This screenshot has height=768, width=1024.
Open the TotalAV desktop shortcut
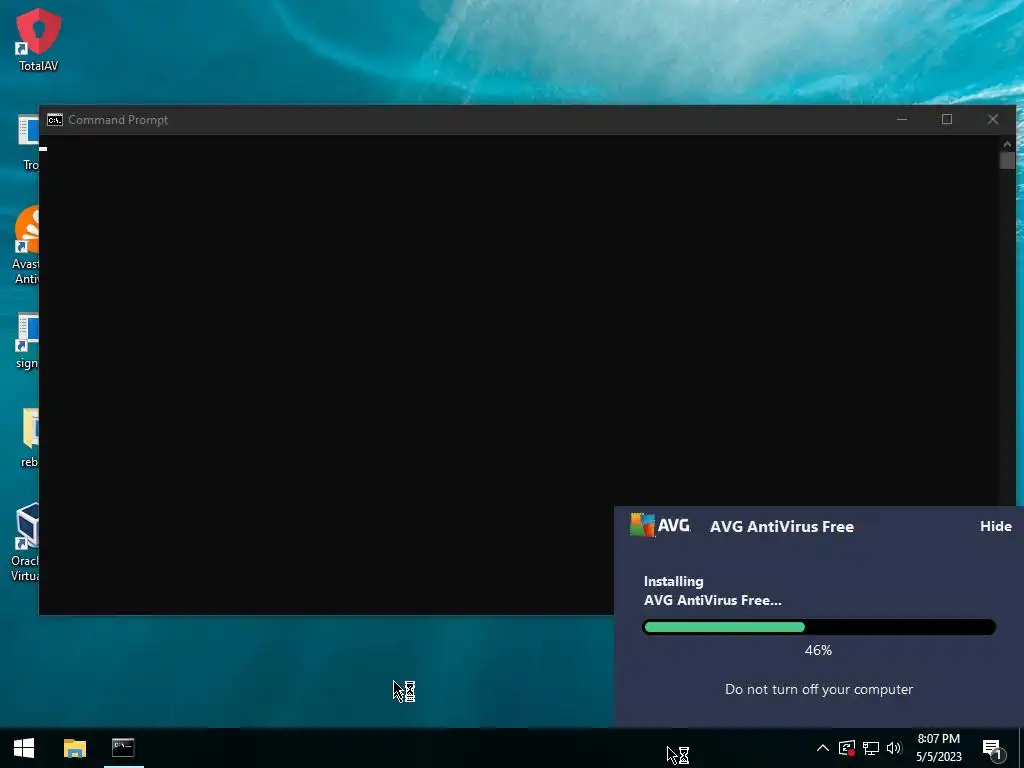[39, 40]
